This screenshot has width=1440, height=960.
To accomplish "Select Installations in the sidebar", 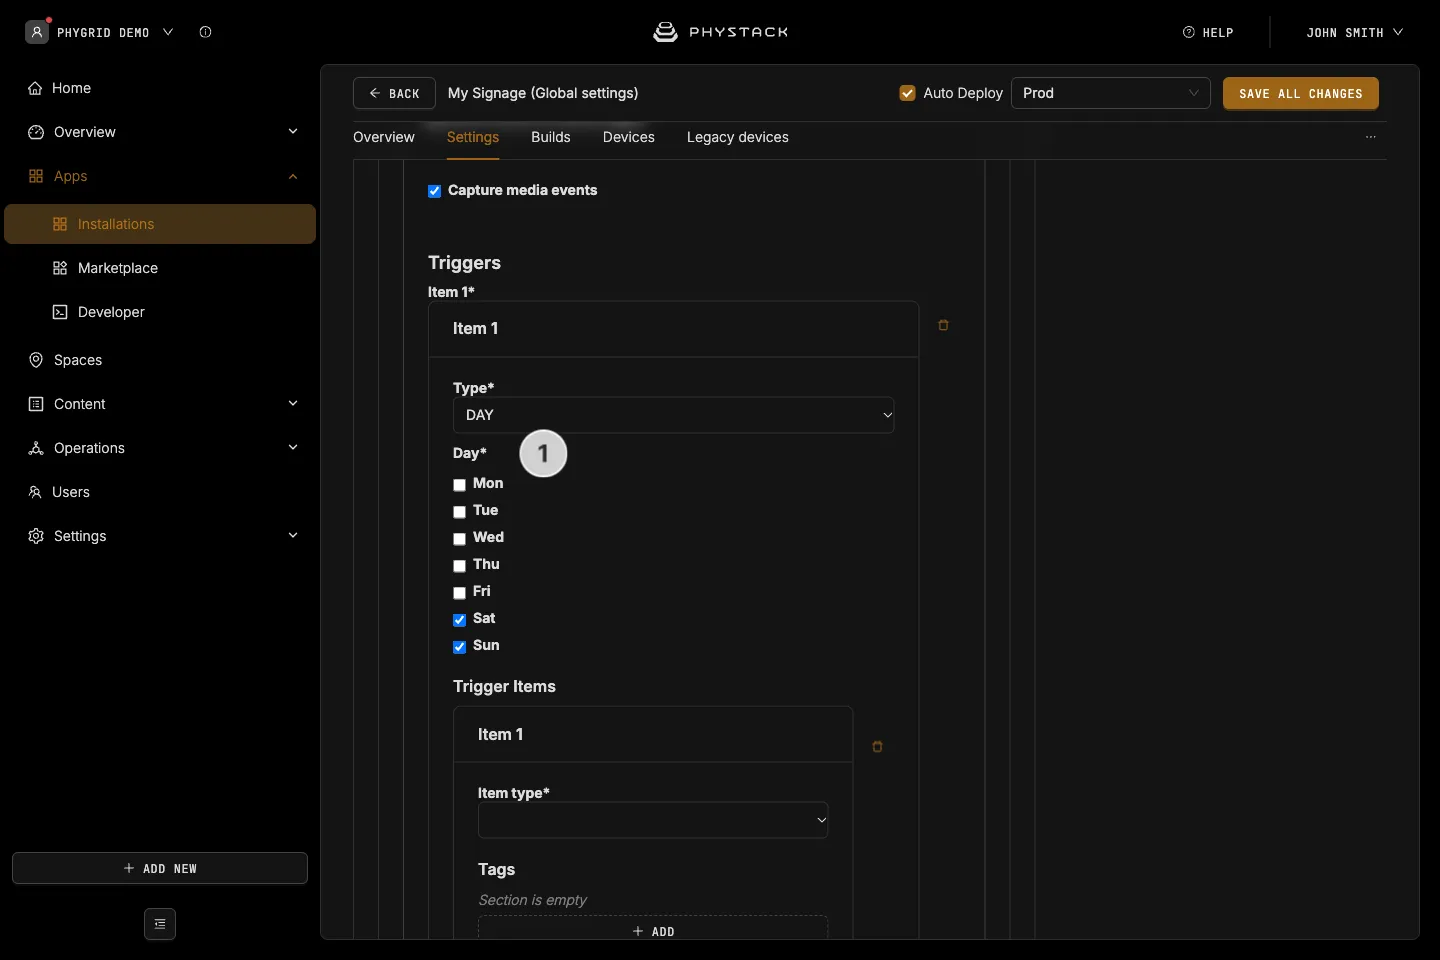I will (x=160, y=224).
